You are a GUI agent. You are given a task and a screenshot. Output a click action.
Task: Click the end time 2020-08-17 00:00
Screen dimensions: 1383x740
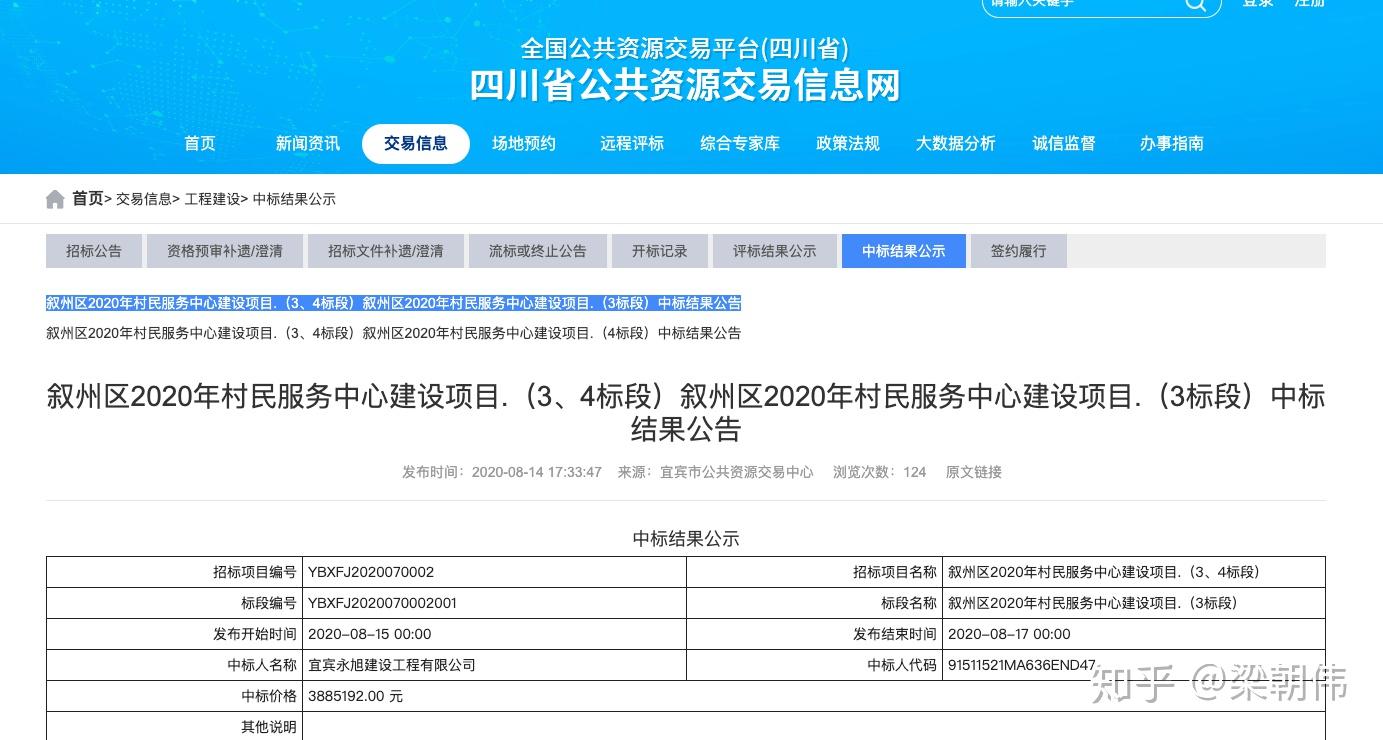point(1010,634)
